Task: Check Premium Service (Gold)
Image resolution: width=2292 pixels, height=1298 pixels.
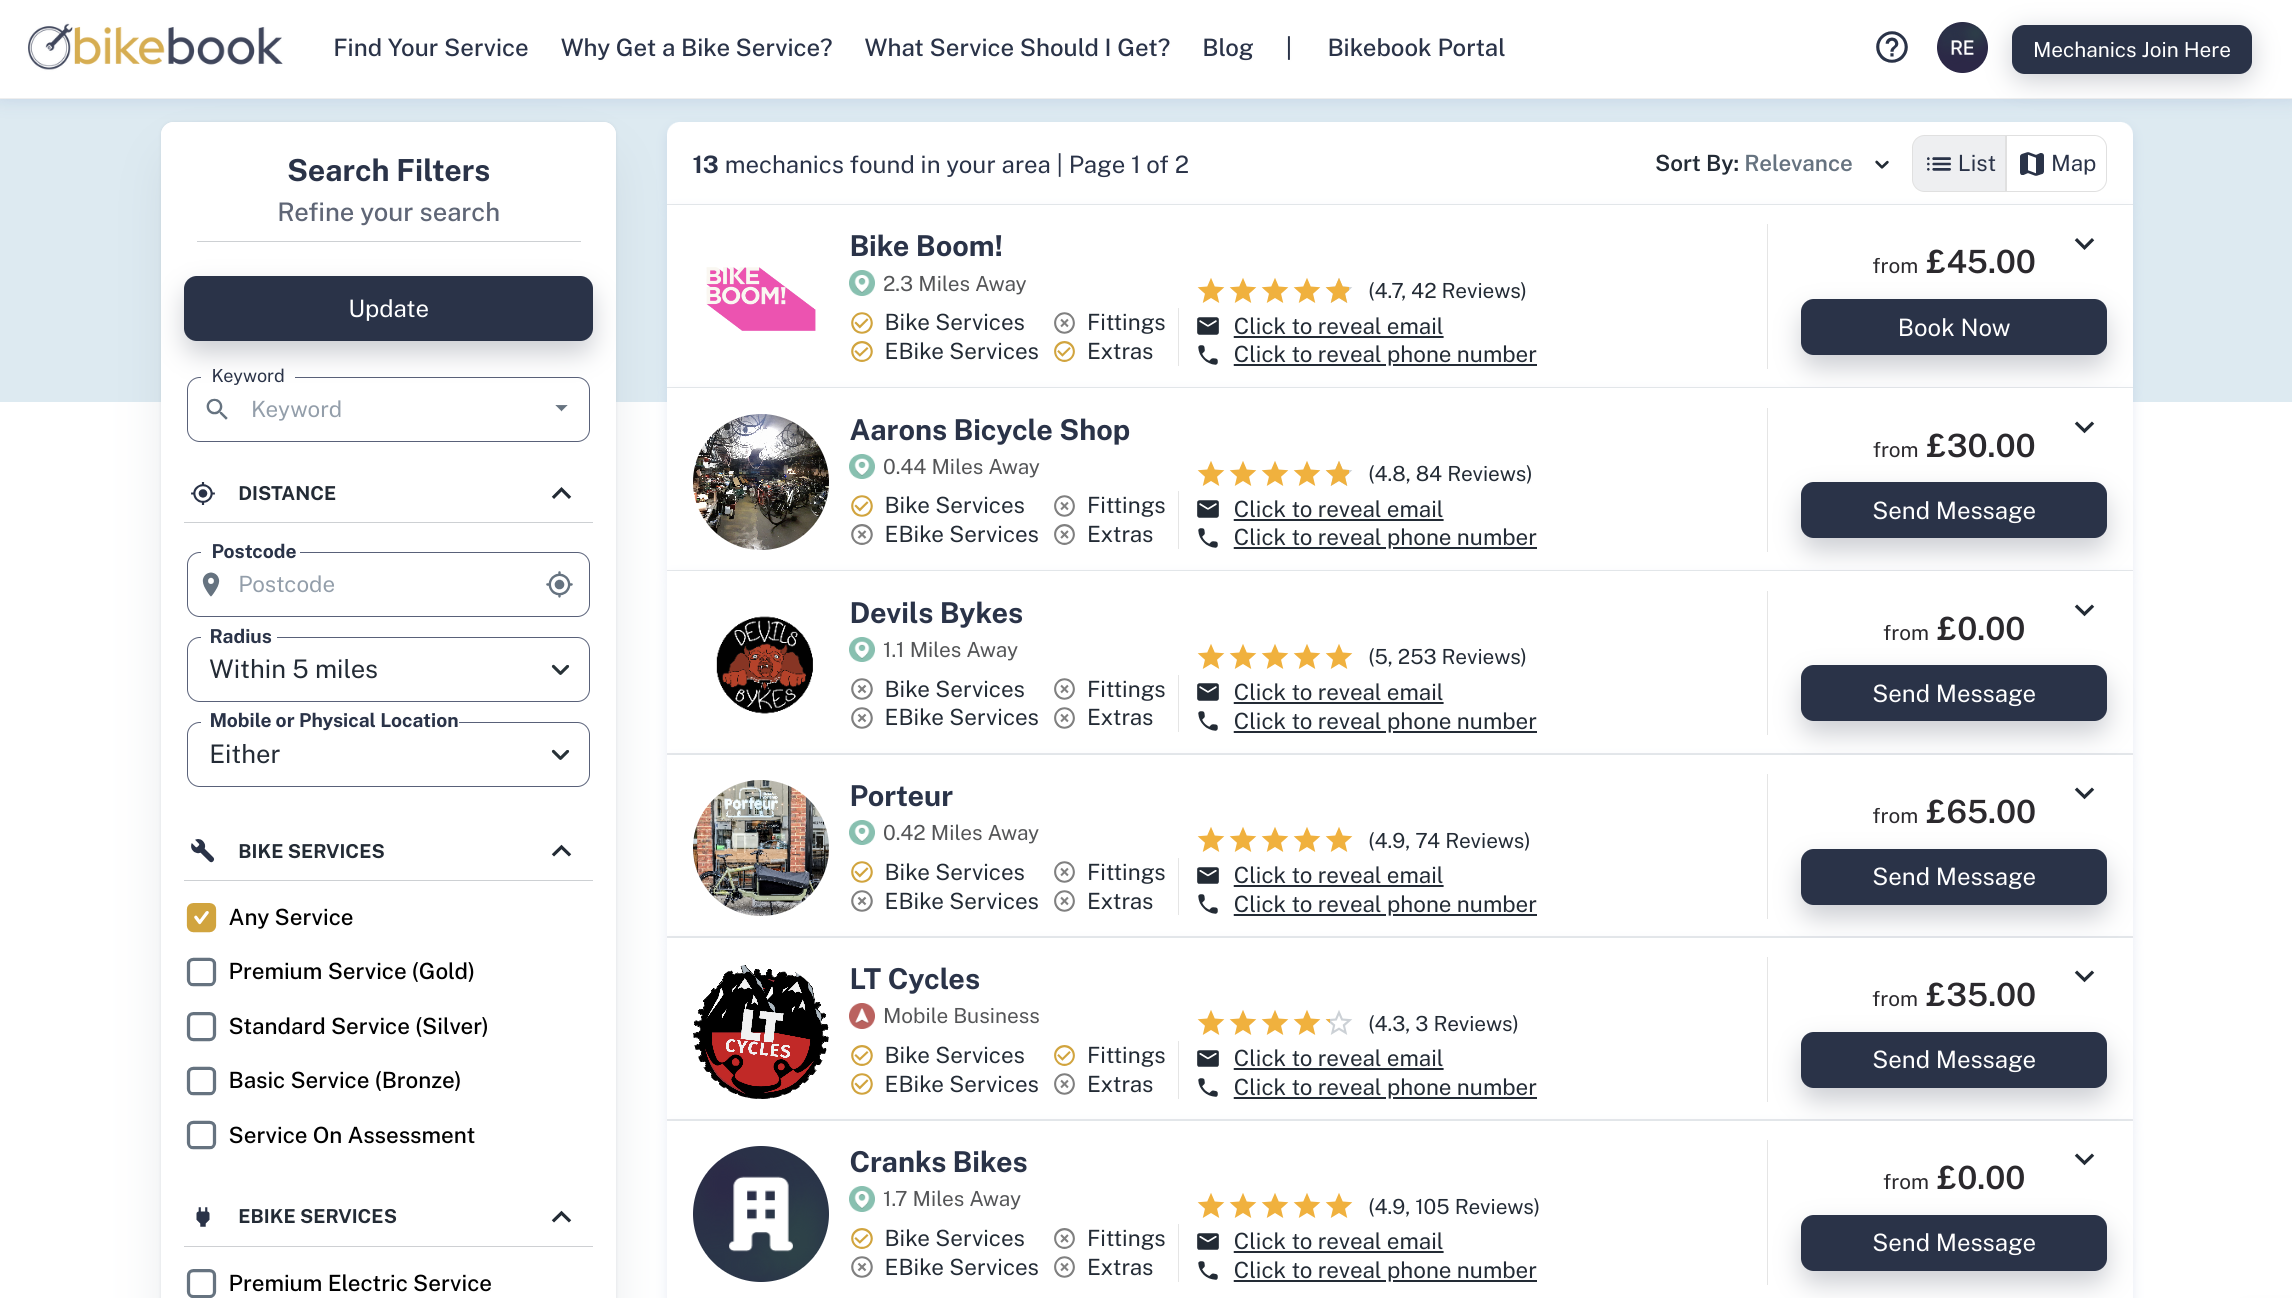Action: [201, 971]
